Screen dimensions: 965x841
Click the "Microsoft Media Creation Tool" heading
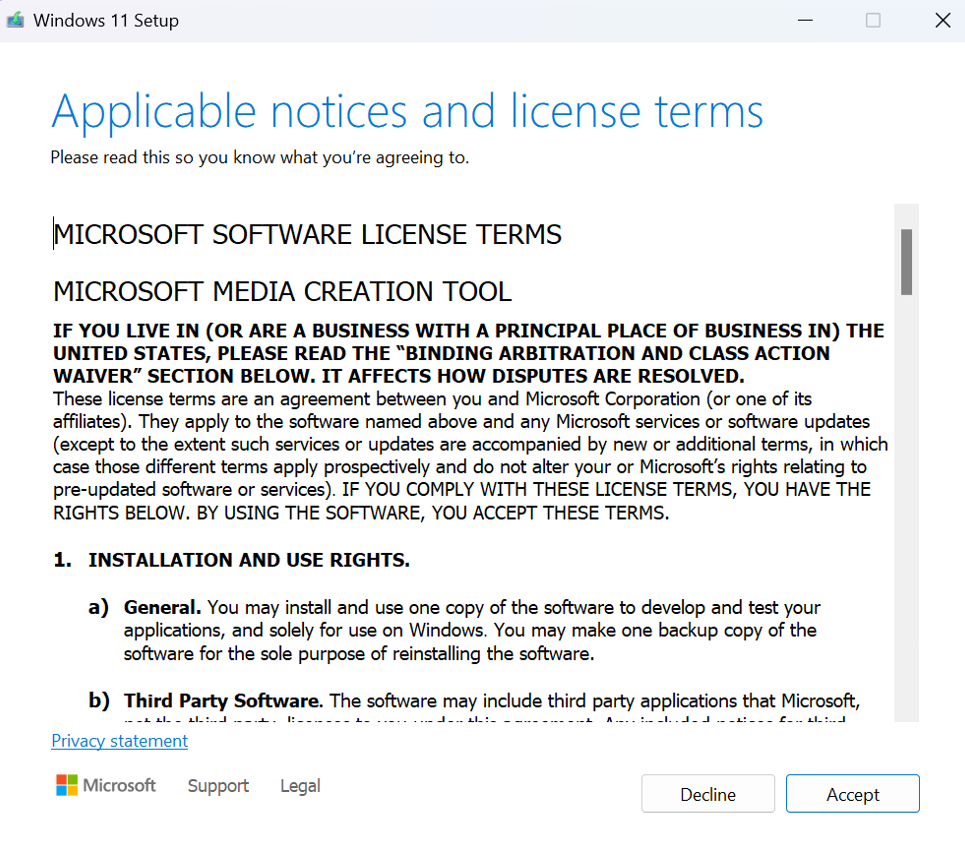pos(282,292)
